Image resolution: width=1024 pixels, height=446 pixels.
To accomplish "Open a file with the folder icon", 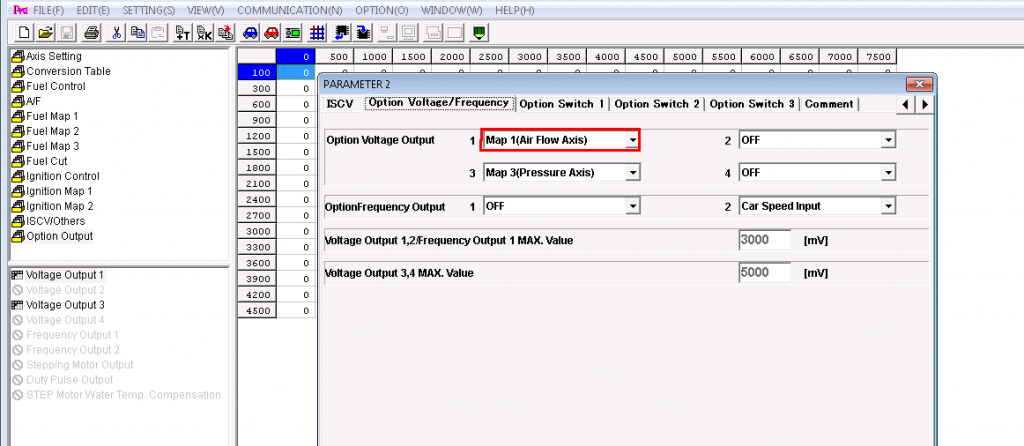I will (x=45, y=32).
